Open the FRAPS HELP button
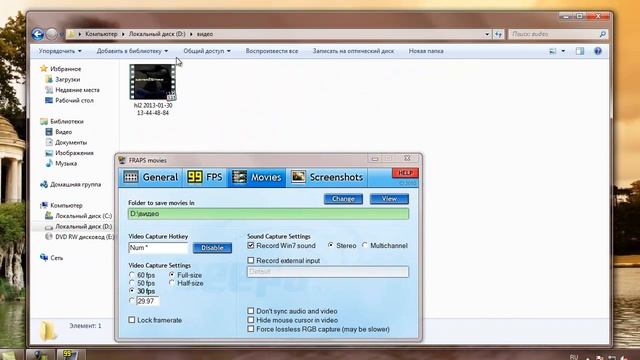640x360 pixels. pos(405,173)
